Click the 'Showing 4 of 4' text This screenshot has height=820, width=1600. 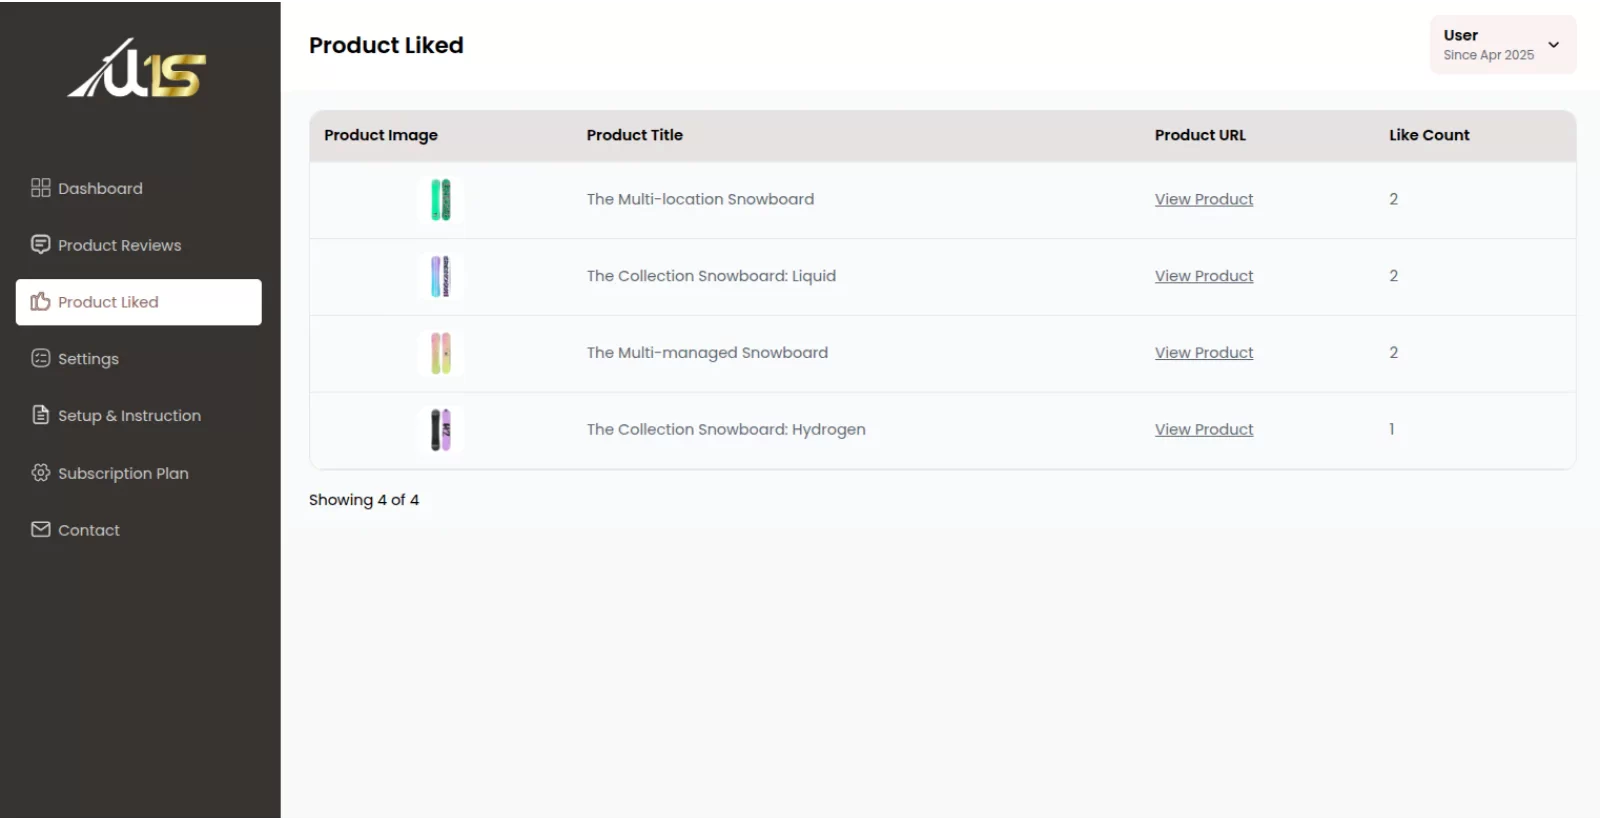coord(364,500)
